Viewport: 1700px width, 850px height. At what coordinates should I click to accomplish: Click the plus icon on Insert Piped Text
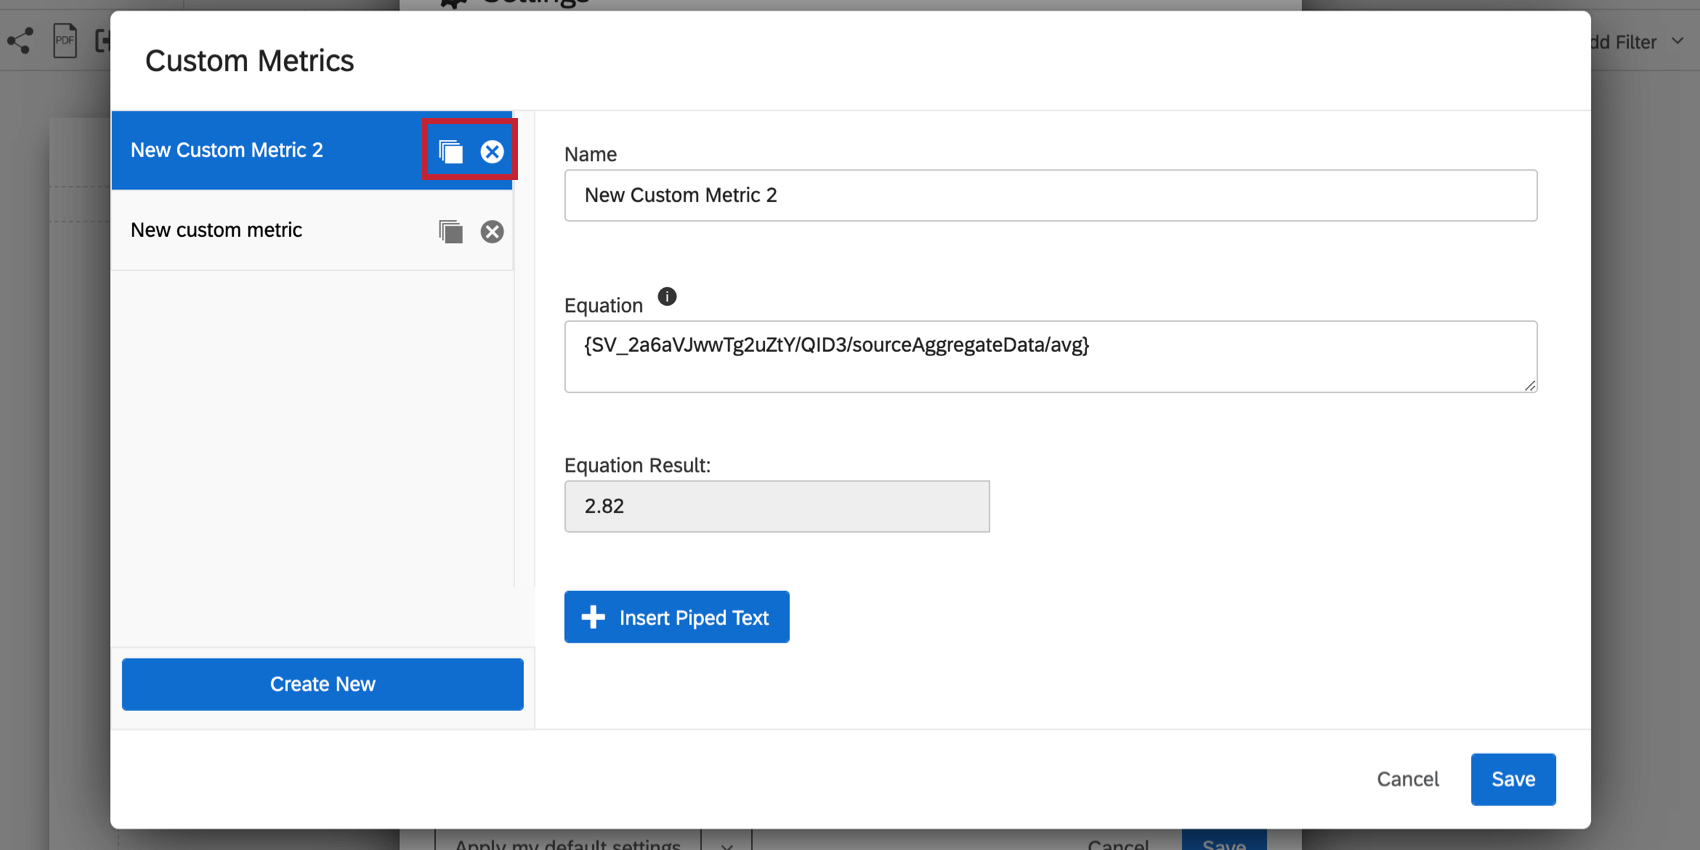pyautogui.click(x=593, y=617)
